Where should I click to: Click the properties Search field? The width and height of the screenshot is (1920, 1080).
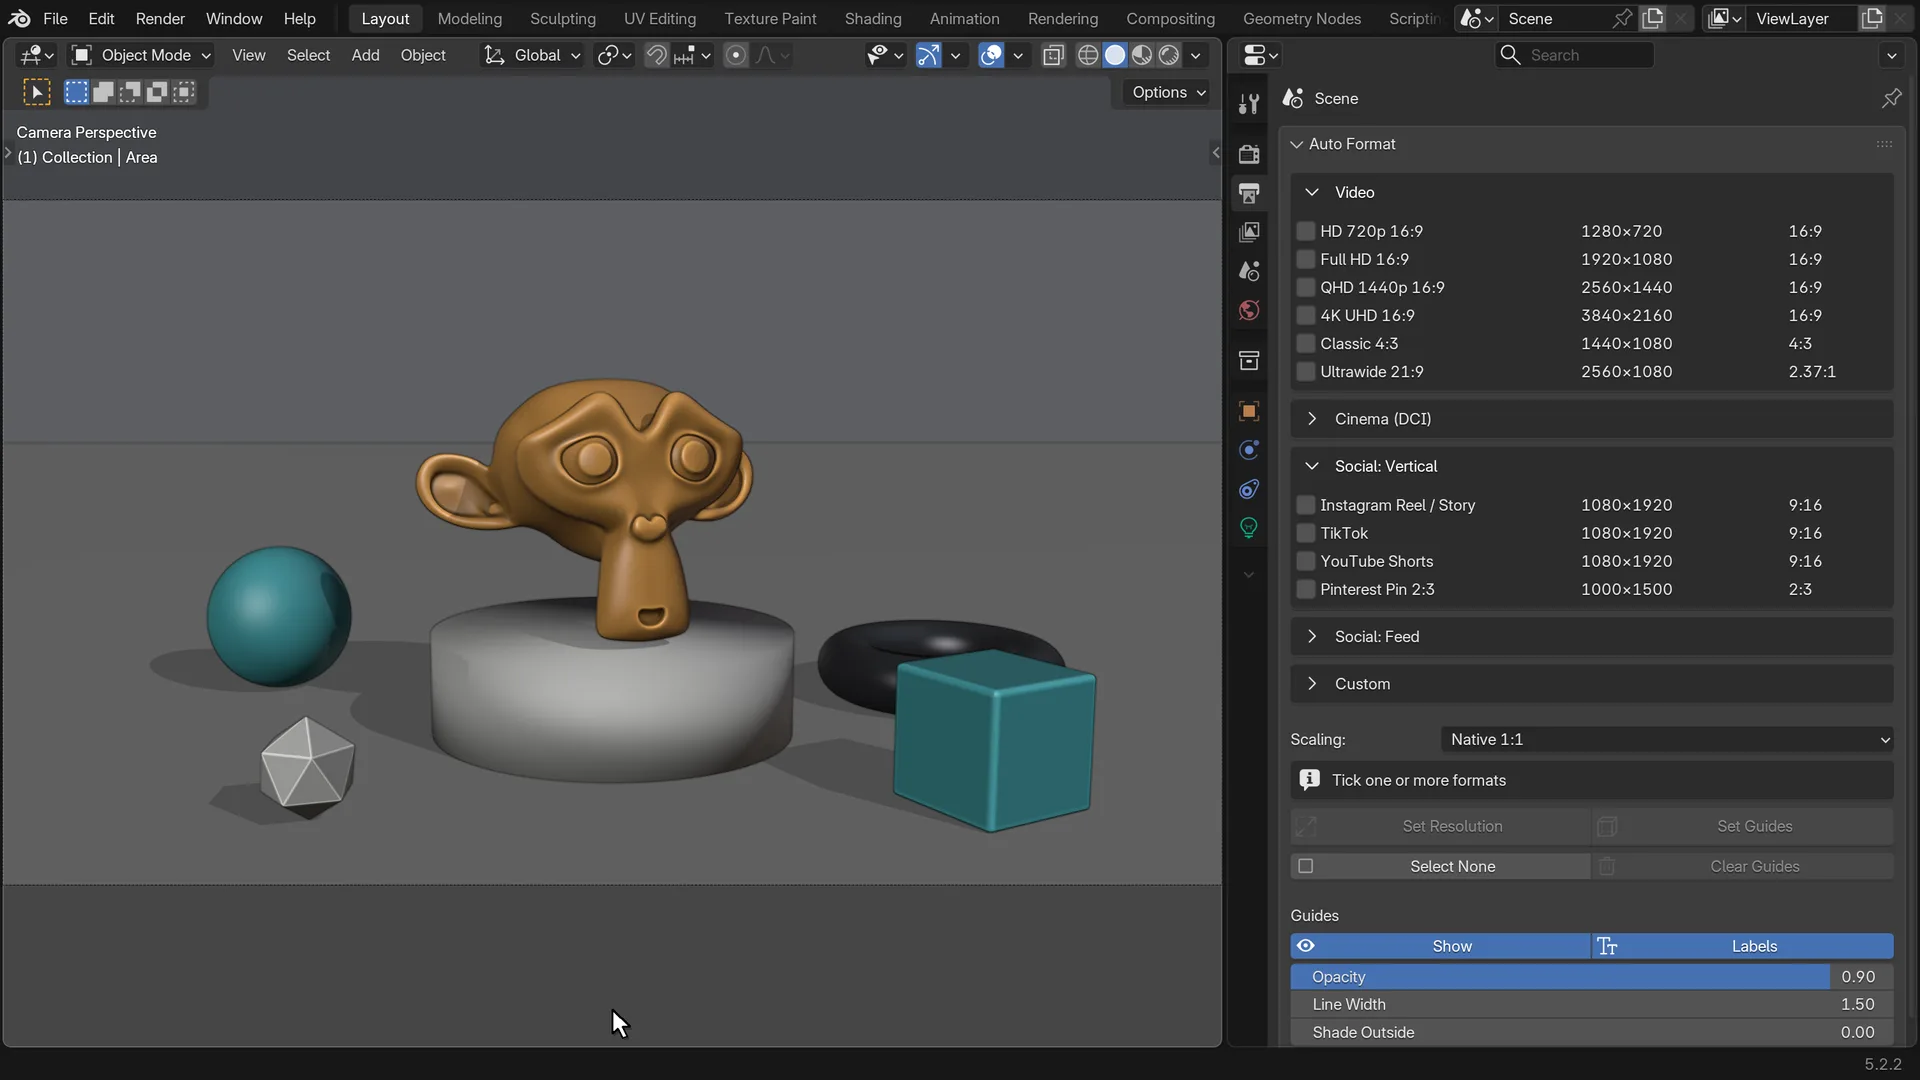[x=1575, y=55]
